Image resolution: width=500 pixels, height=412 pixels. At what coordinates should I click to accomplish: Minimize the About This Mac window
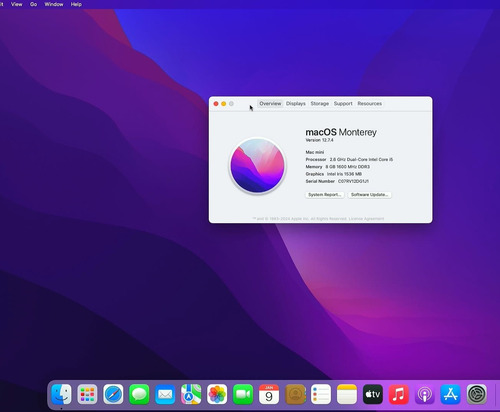(x=224, y=104)
